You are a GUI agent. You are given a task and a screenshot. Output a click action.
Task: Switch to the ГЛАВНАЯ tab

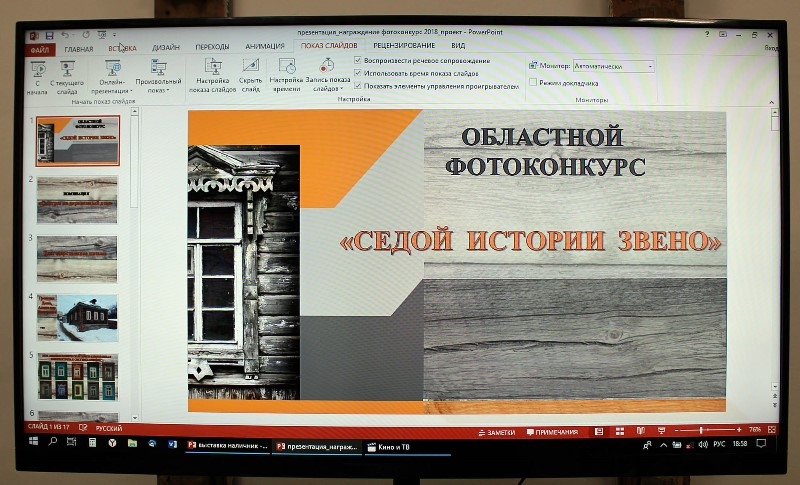pos(79,49)
